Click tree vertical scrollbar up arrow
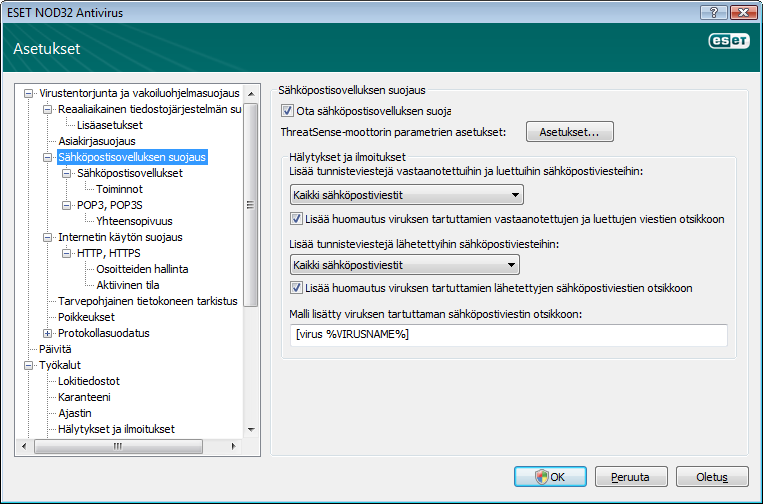Viewport: 763px width, 504px height. [251, 93]
